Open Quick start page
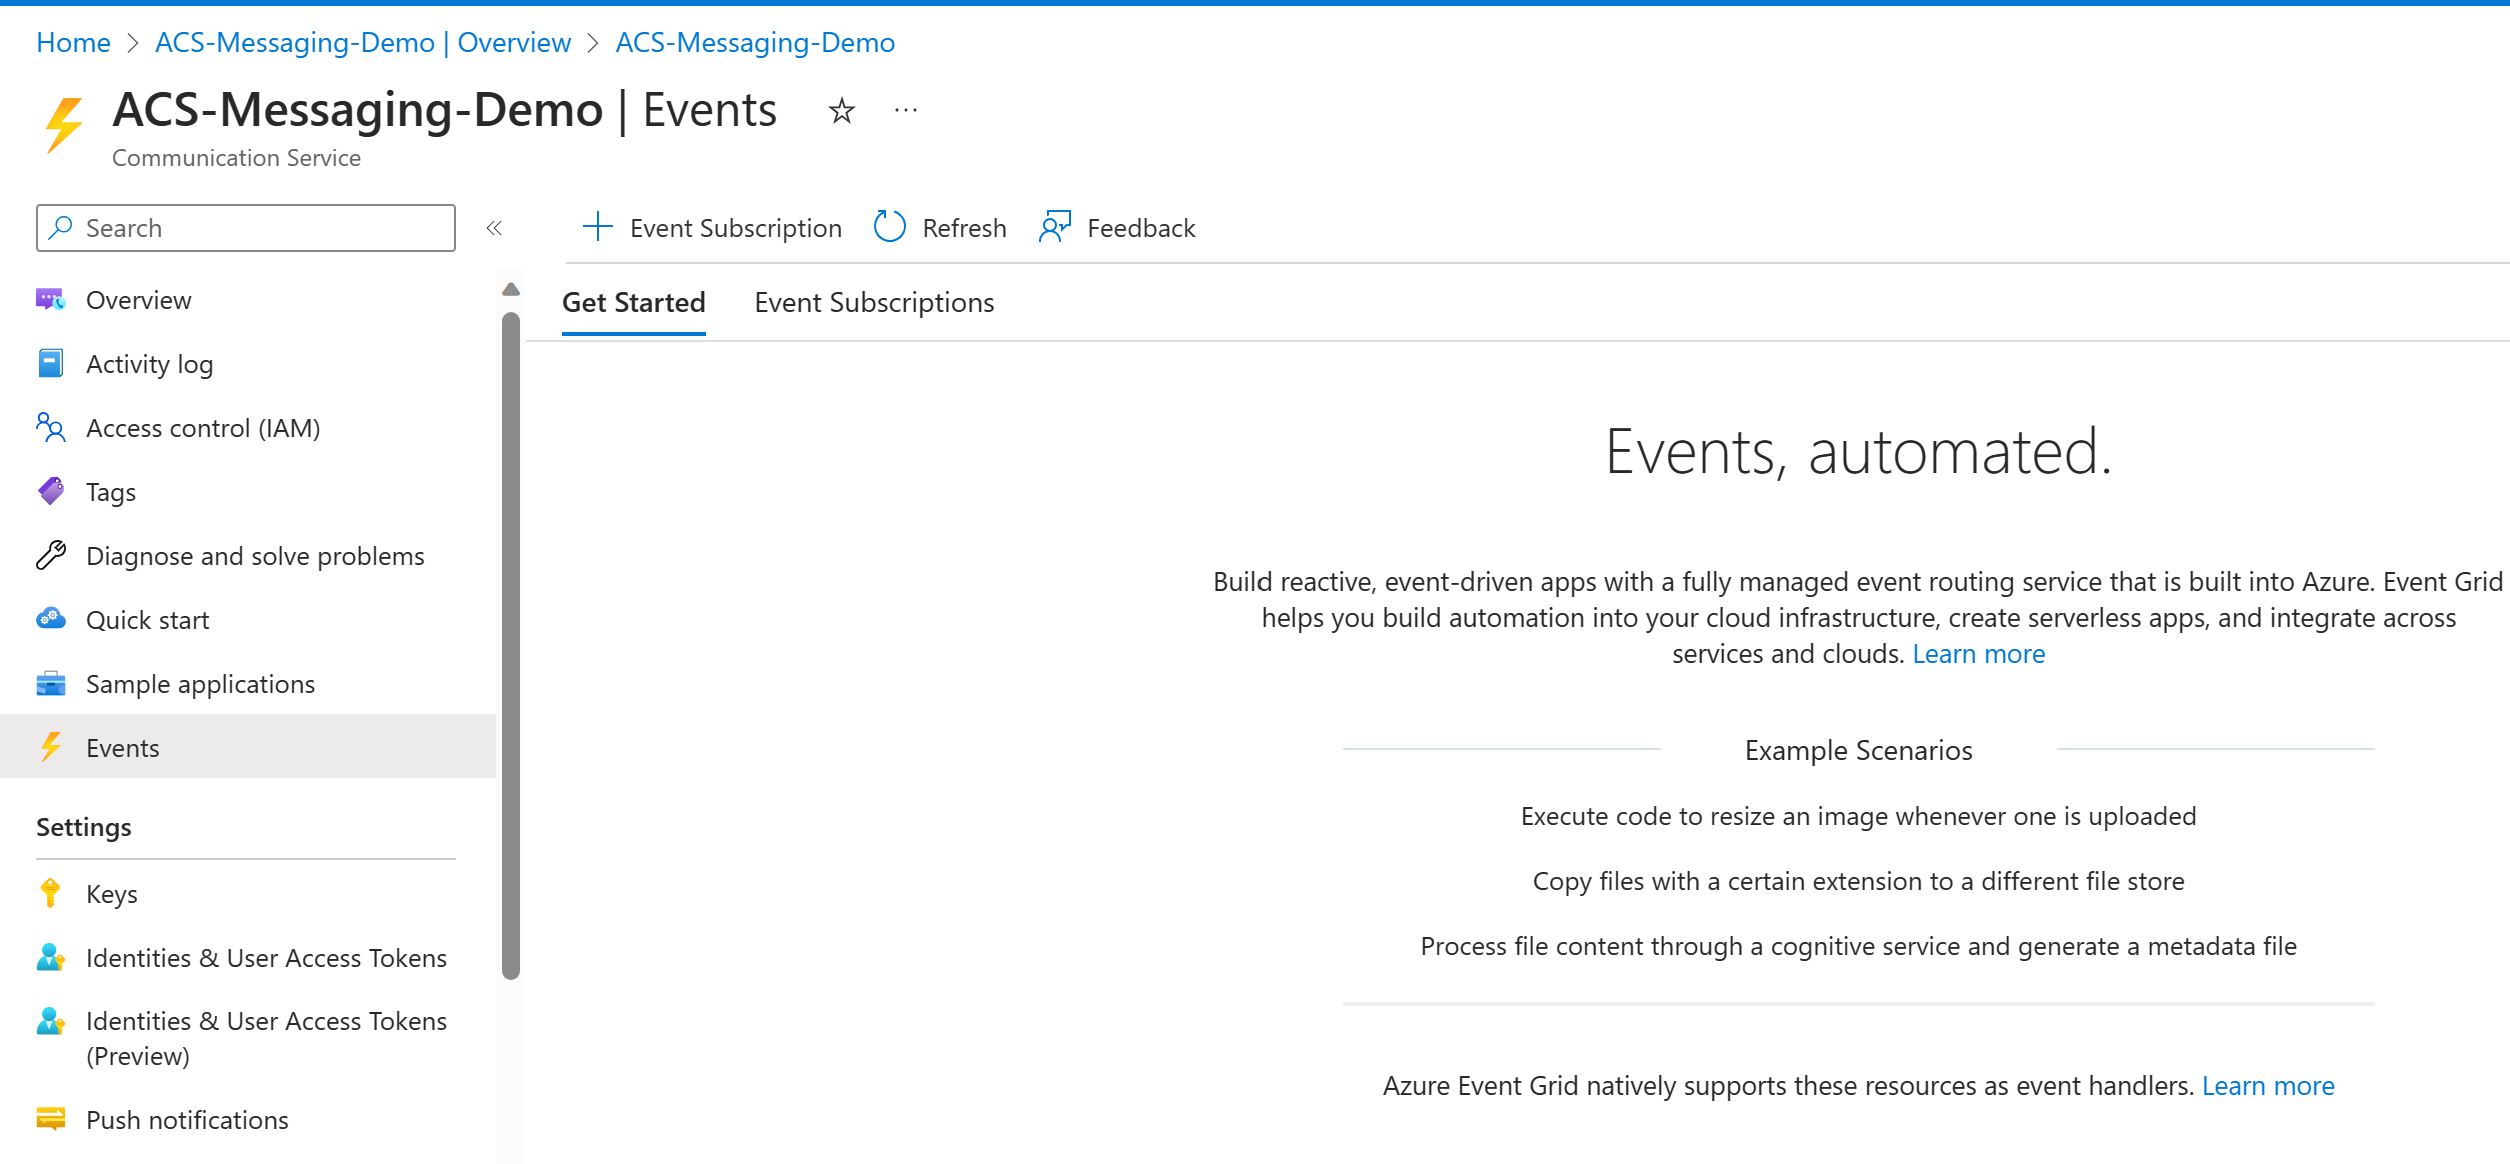Screen dimensions: 2510x1164 [147, 620]
